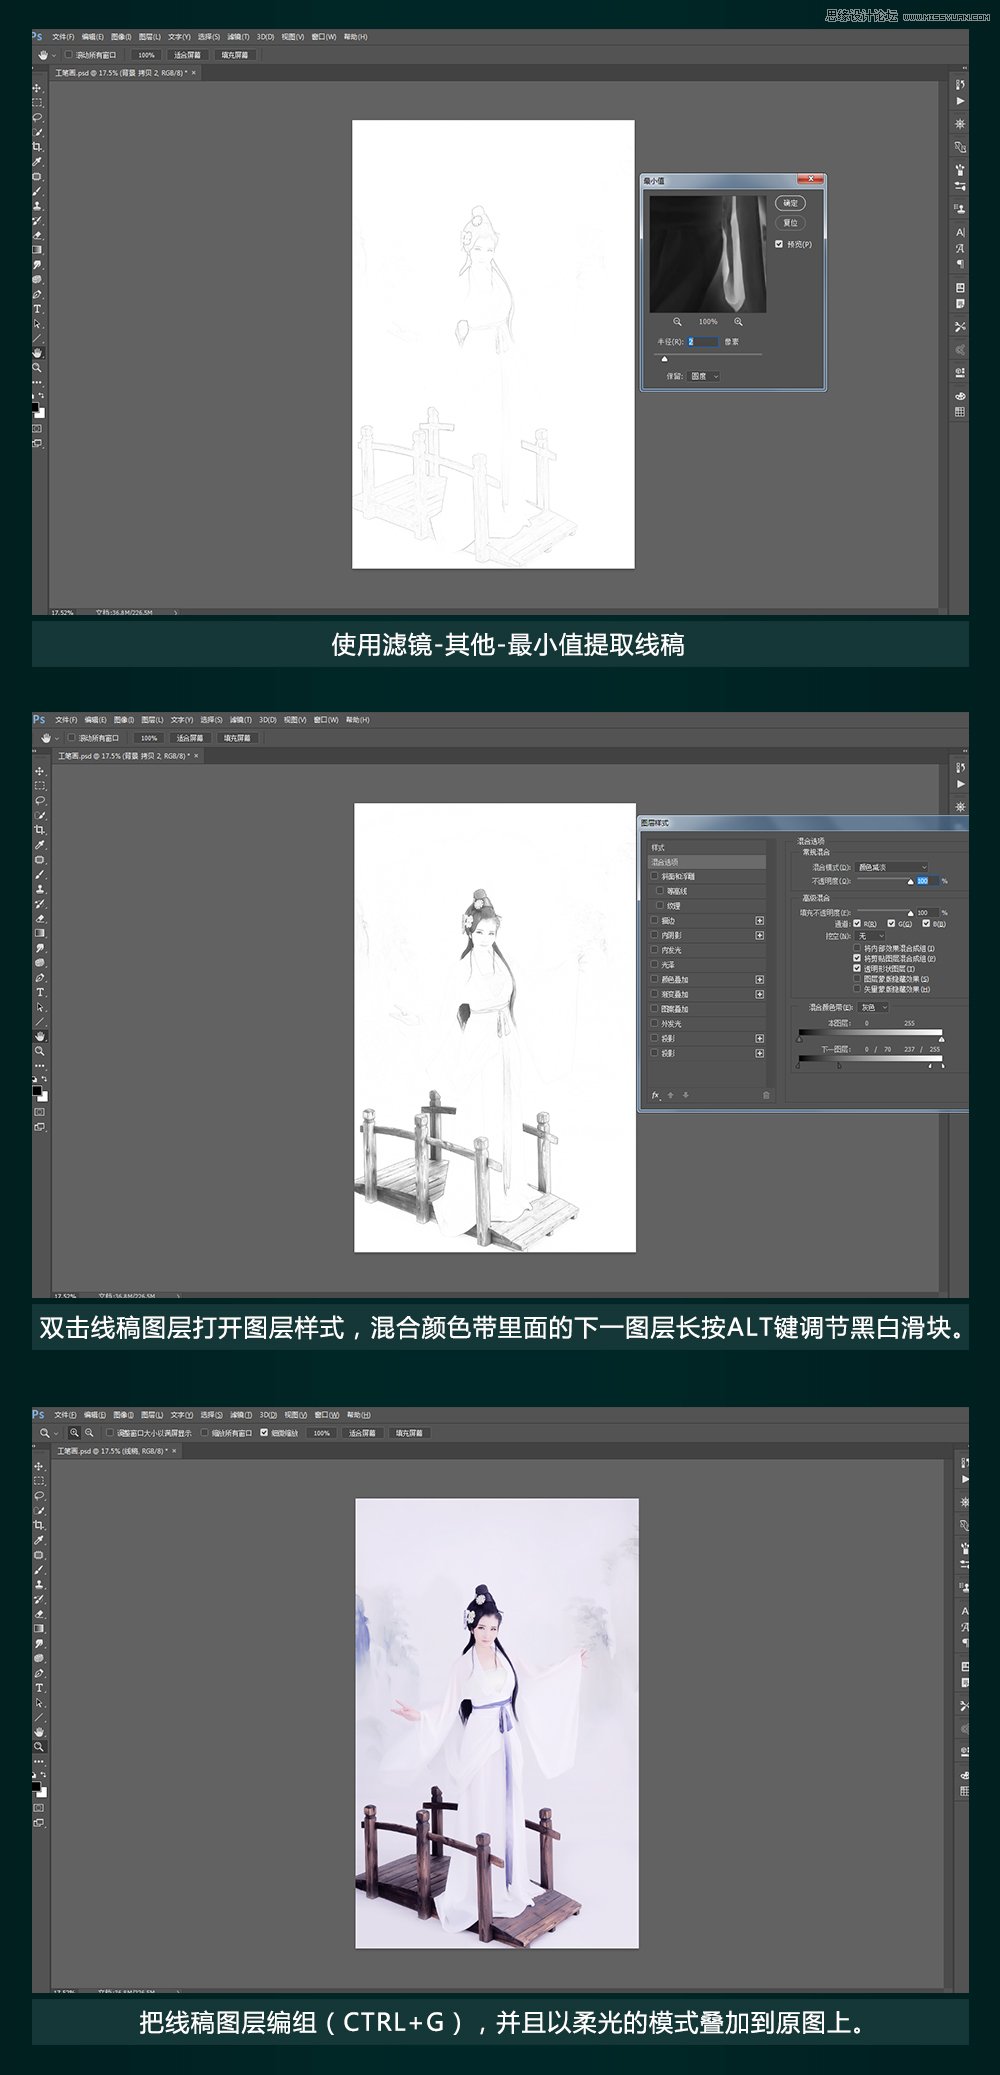1000x2075 pixels.
Task: Enable the 斜面和浮雕 style checkbox
Action: click(x=655, y=876)
